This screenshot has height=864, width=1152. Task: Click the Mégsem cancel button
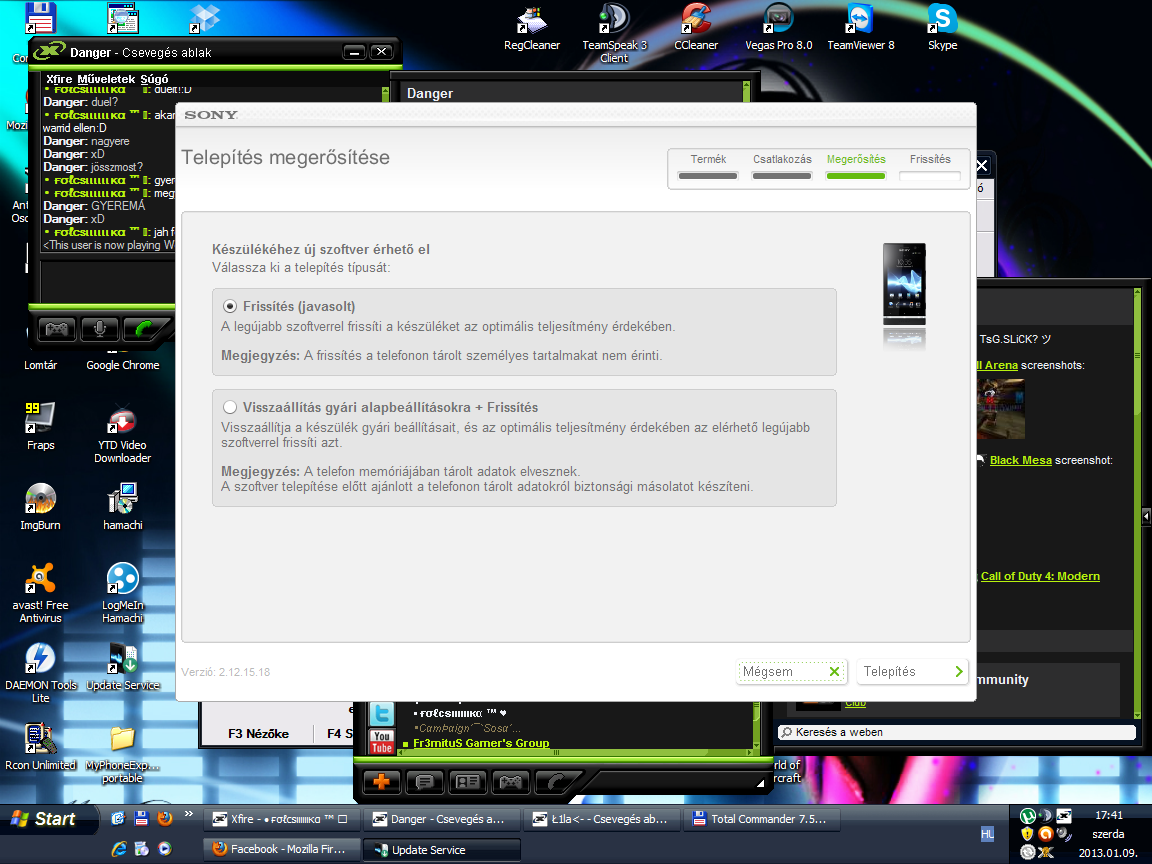(x=791, y=672)
